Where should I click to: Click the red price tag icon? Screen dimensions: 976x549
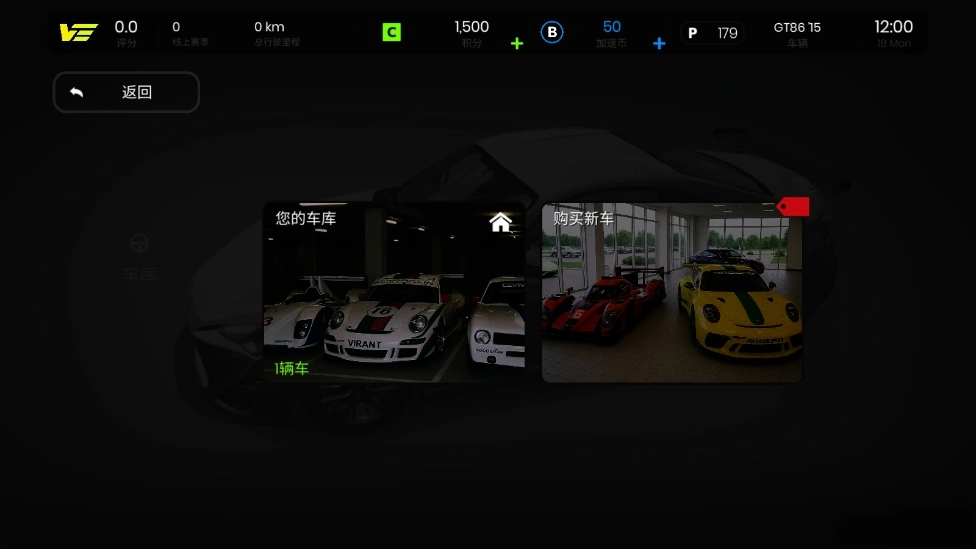click(794, 207)
